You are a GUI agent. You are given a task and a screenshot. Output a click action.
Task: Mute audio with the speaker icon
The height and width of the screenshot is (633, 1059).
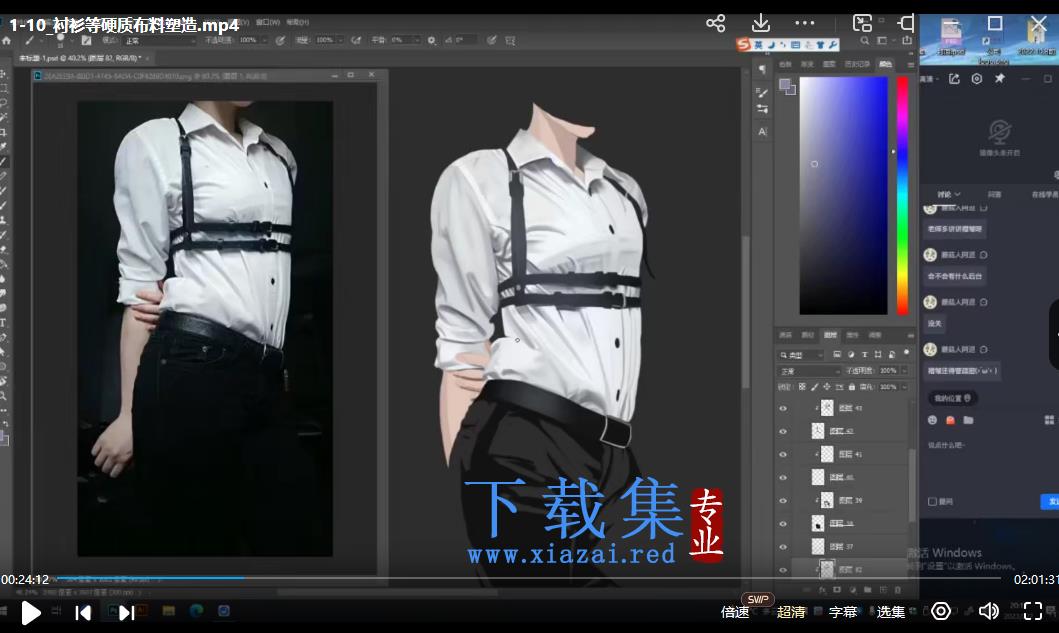988,611
